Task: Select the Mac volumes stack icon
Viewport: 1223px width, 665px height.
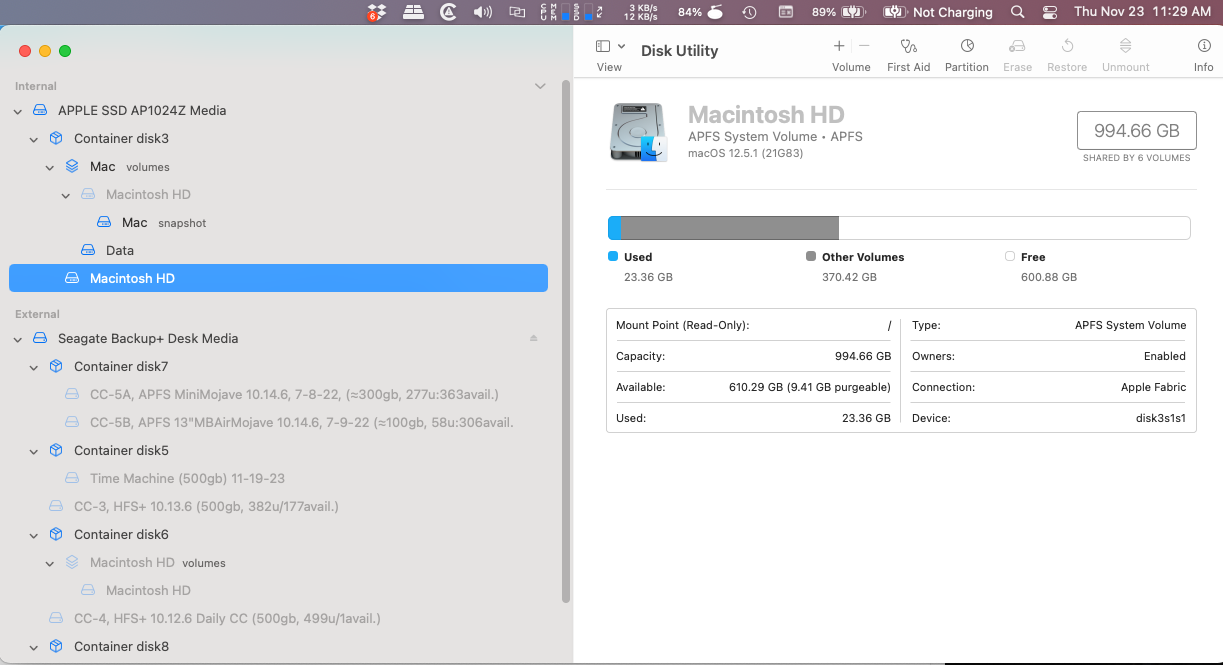Action: [x=72, y=167]
